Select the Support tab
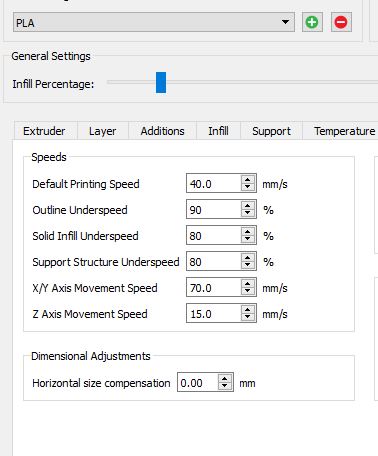The height and width of the screenshot is (456, 378). [271, 131]
